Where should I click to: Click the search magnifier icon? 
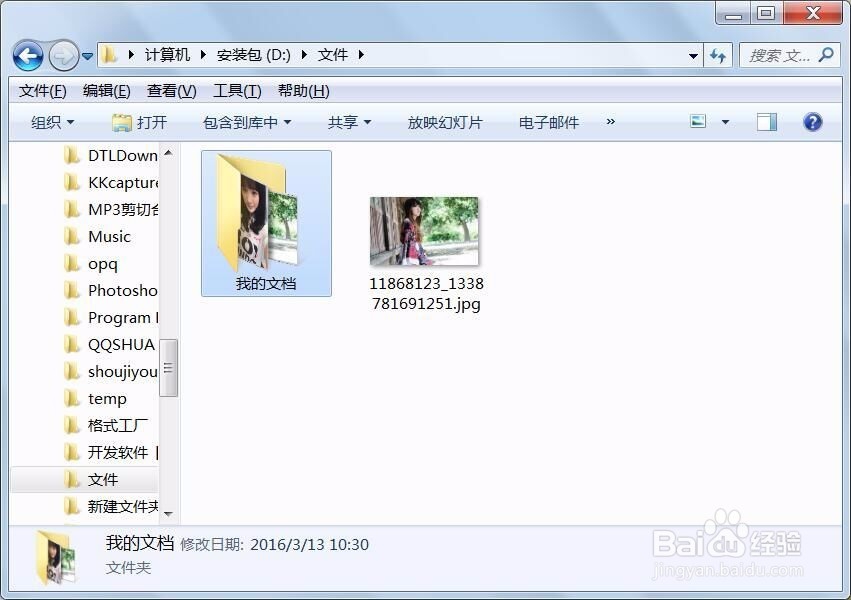pos(829,55)
